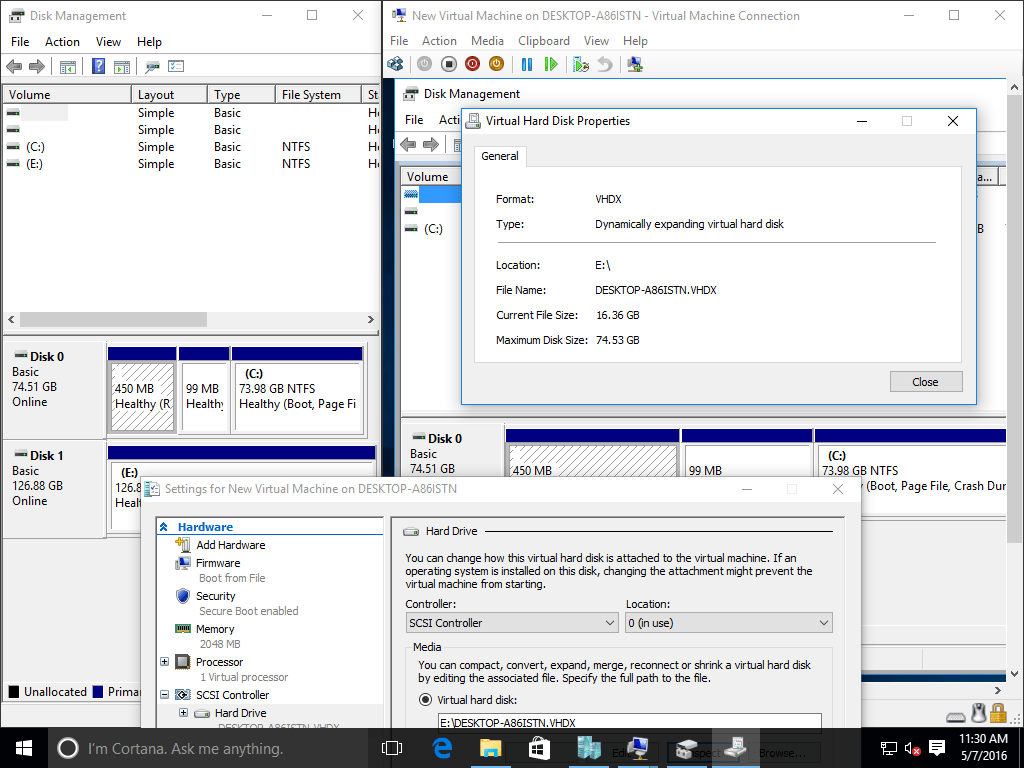Click the Connect/Refresh disk icon in host toolbar
Image resolution: width=1024 pixels, height=768 pixels.
pyautogui.click(x=152, y=66)
